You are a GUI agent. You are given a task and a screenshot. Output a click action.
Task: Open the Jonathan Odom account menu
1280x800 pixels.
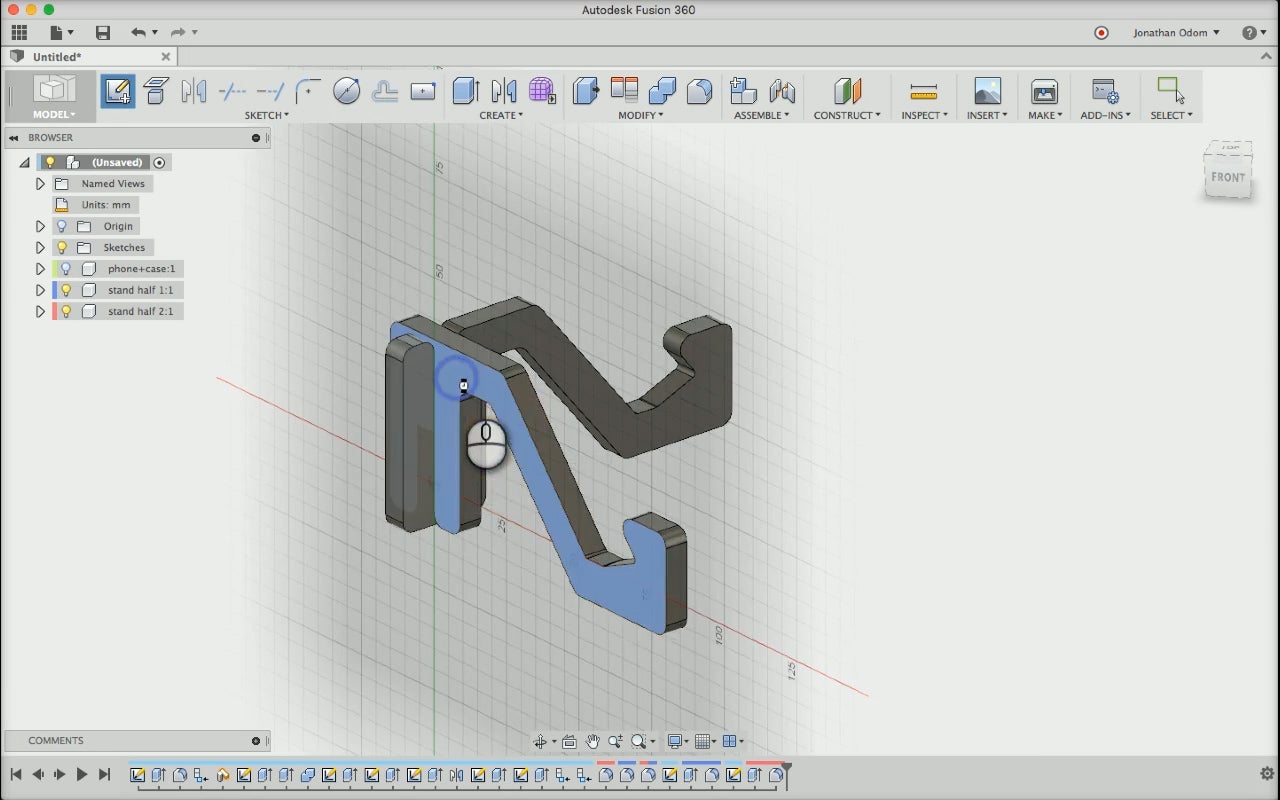coord(1176,33)
